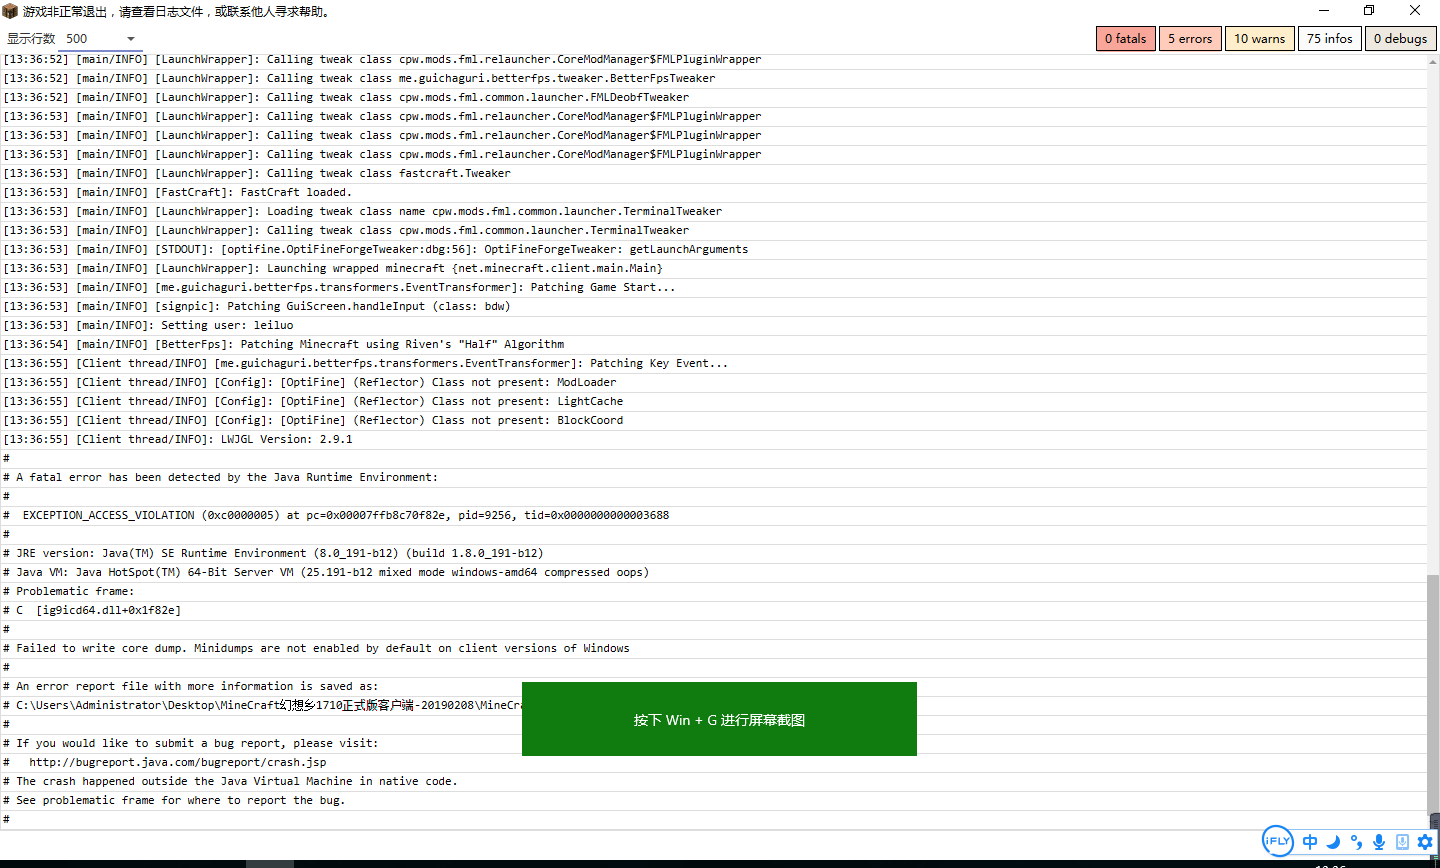
Task: Click the dropdown arrow next to 500
Action: pos(130,39)
